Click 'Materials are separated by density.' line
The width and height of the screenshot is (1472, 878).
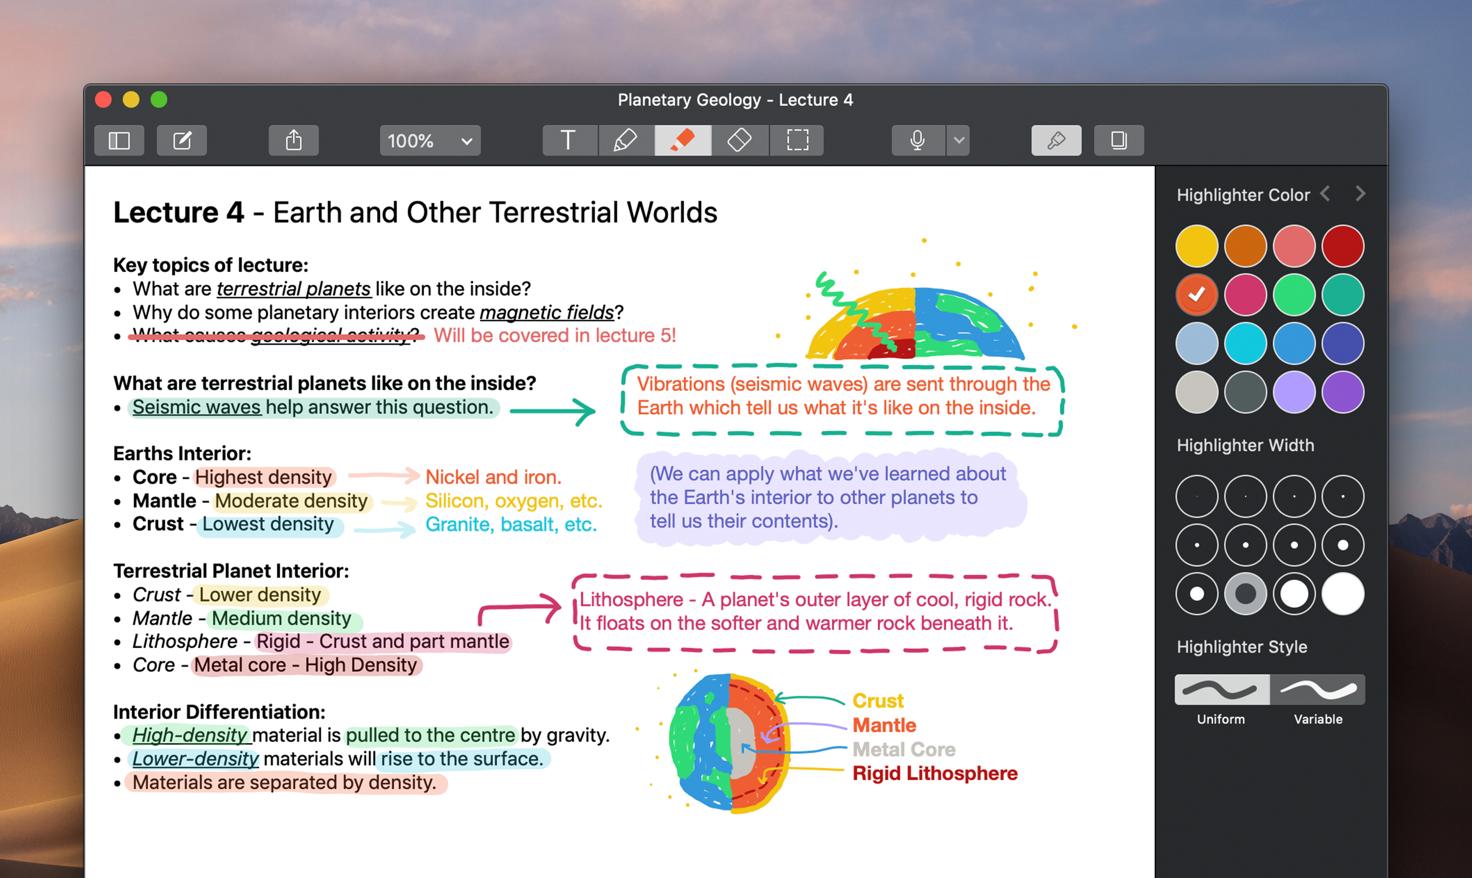pyautogui.click(x=284, y=783)
